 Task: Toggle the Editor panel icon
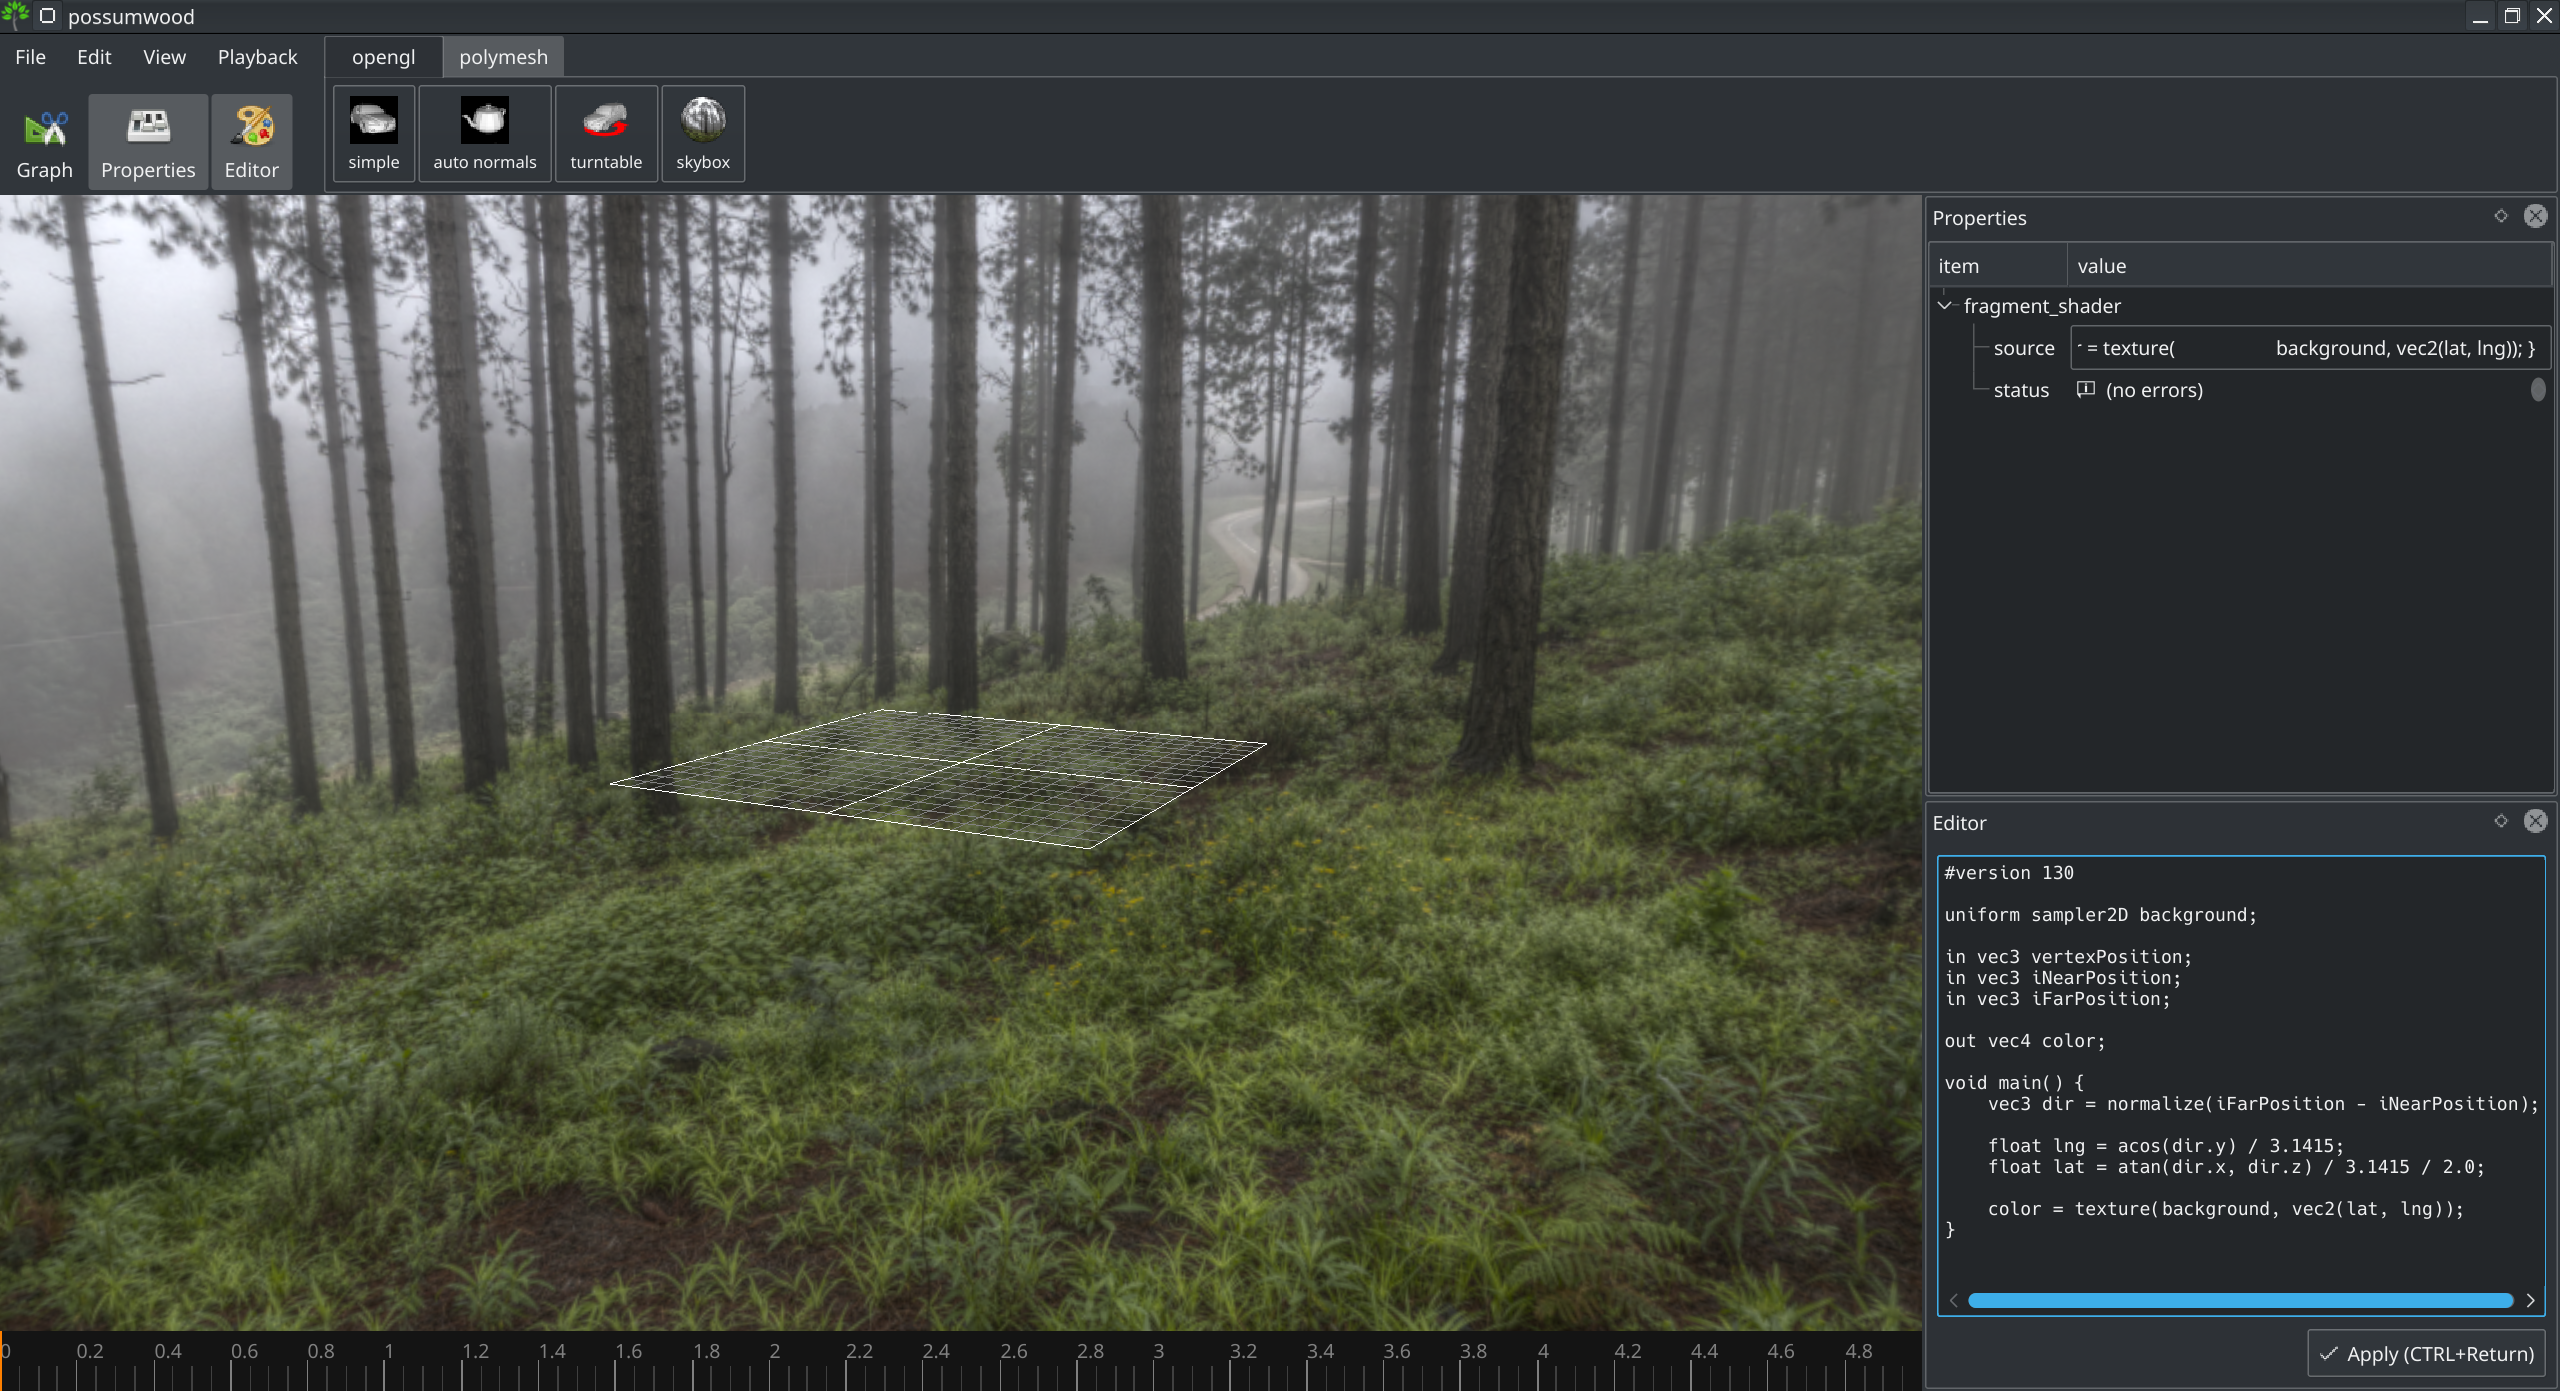click(252, 142)
